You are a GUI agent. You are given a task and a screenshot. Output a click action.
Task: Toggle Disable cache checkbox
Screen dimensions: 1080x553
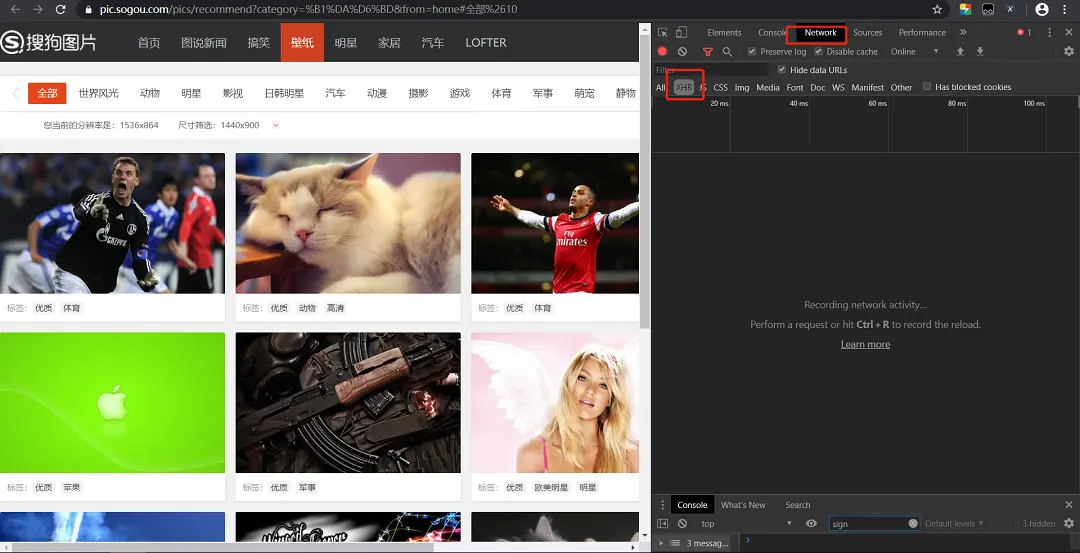click(818, 52)
